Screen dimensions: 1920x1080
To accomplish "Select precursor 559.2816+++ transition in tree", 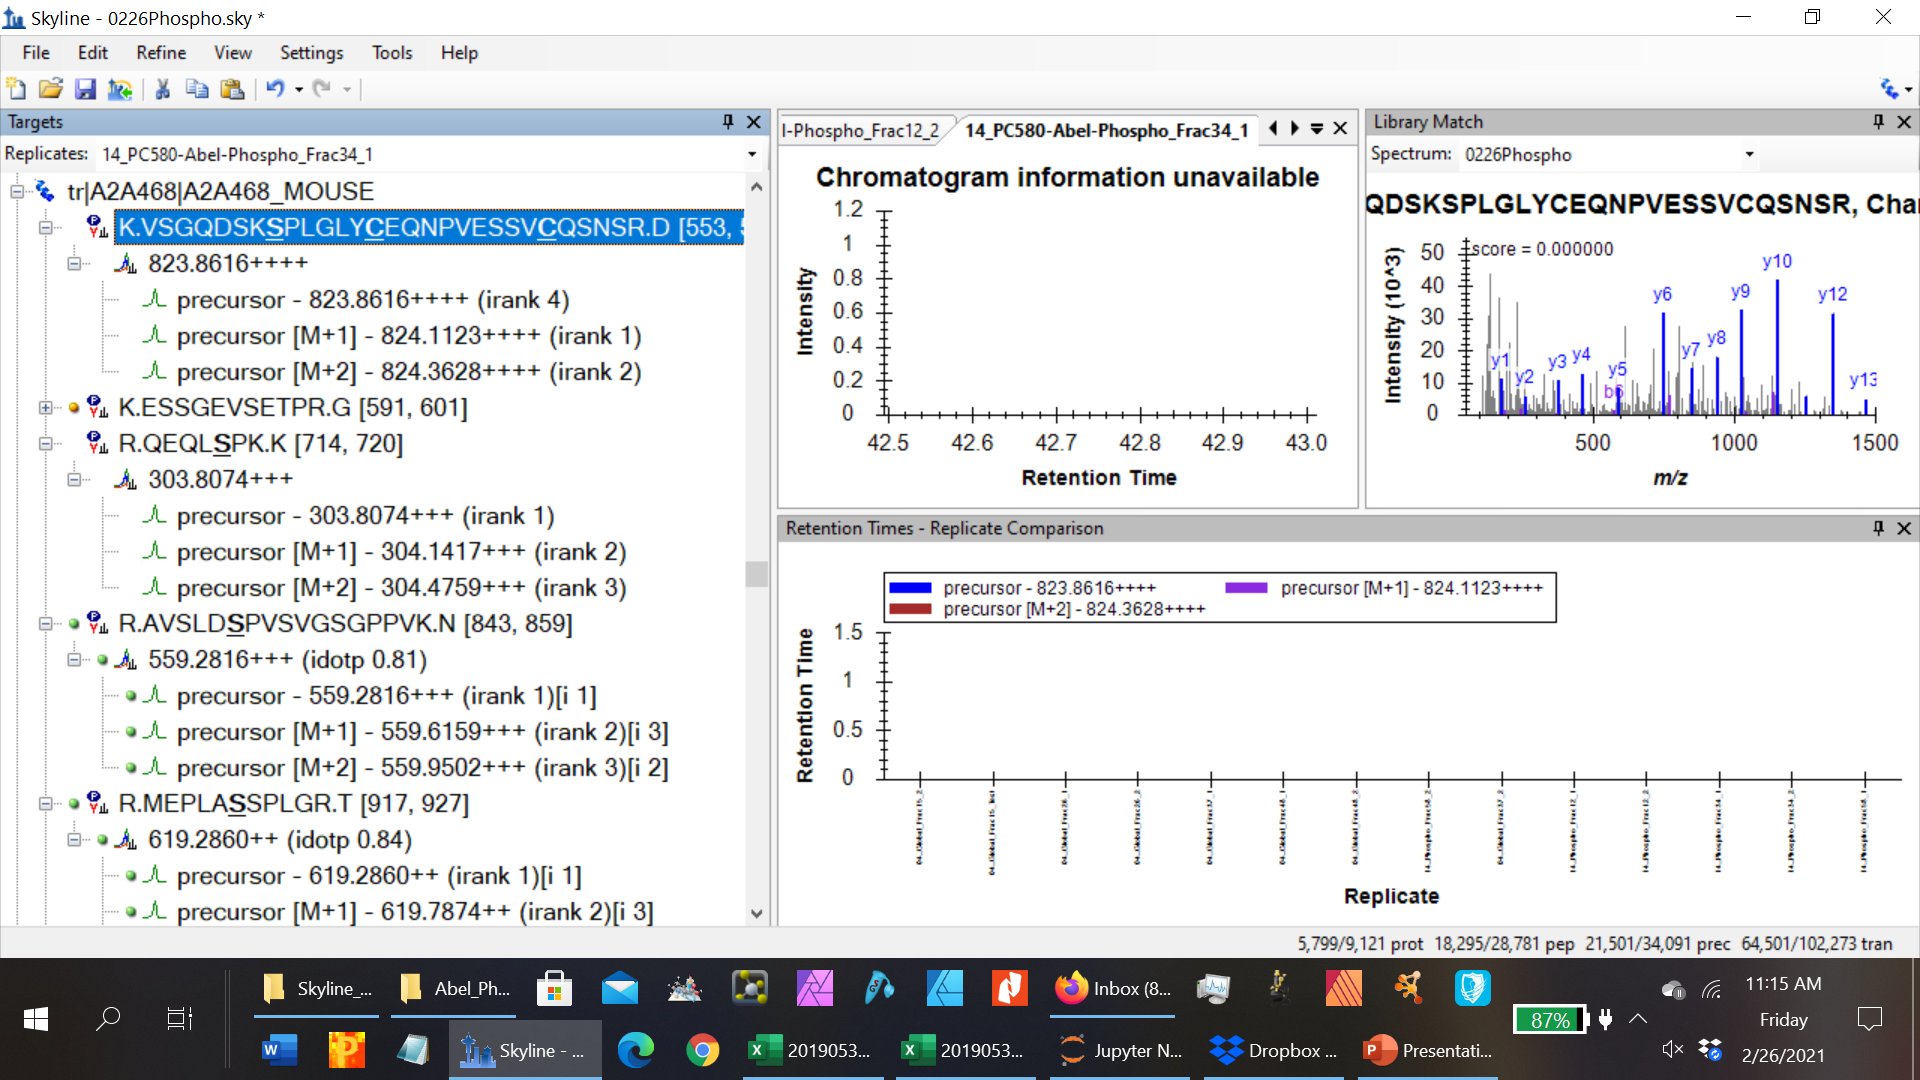I will (x=386, y=696).
